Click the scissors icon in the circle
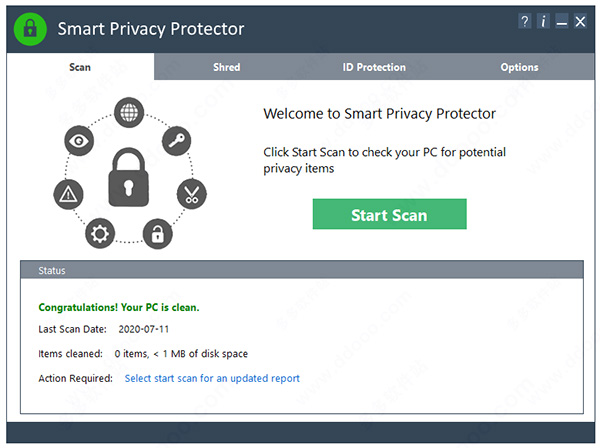The image size is (600, 448). tap(190, 193)
